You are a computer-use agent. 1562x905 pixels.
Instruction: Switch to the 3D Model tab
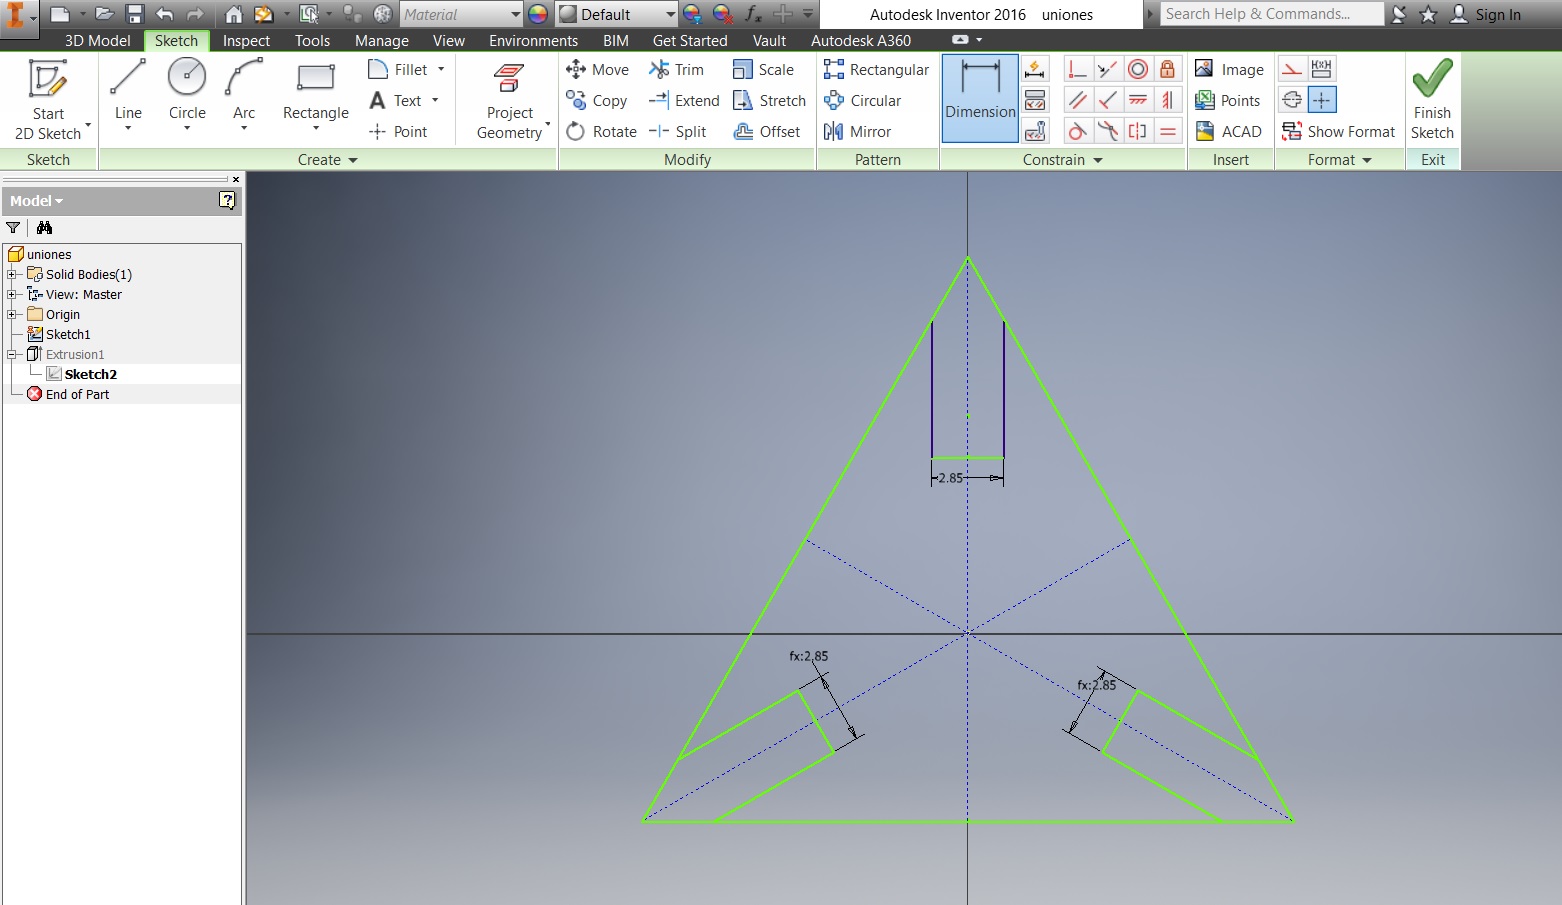click(97, 40)
